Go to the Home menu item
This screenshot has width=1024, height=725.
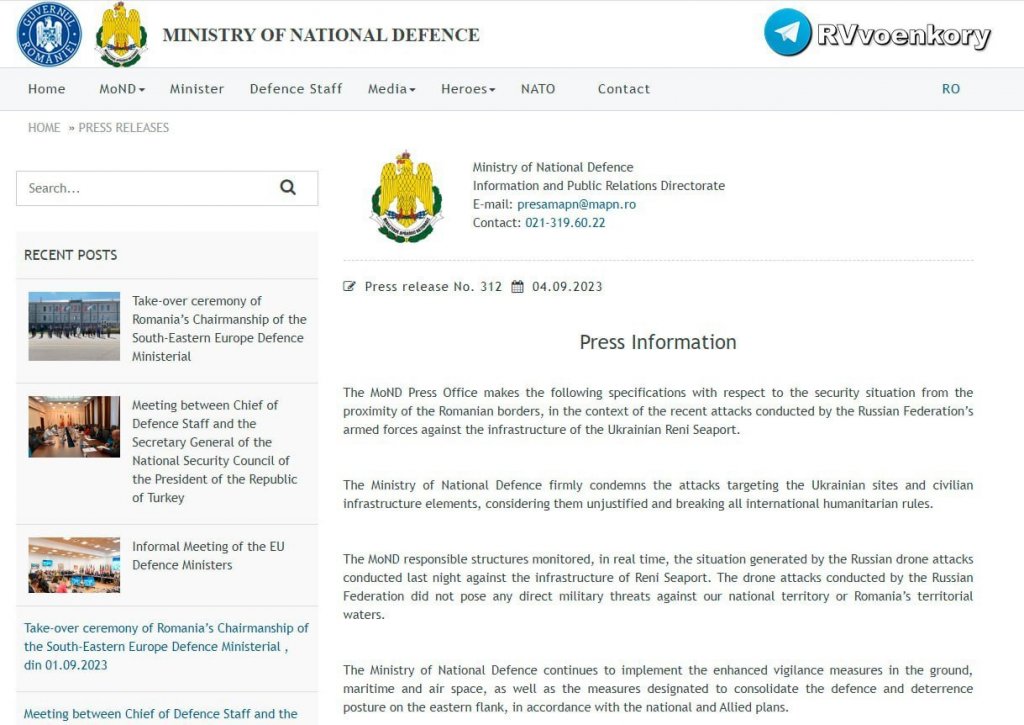pyautogui.click(x=46, y=89)
